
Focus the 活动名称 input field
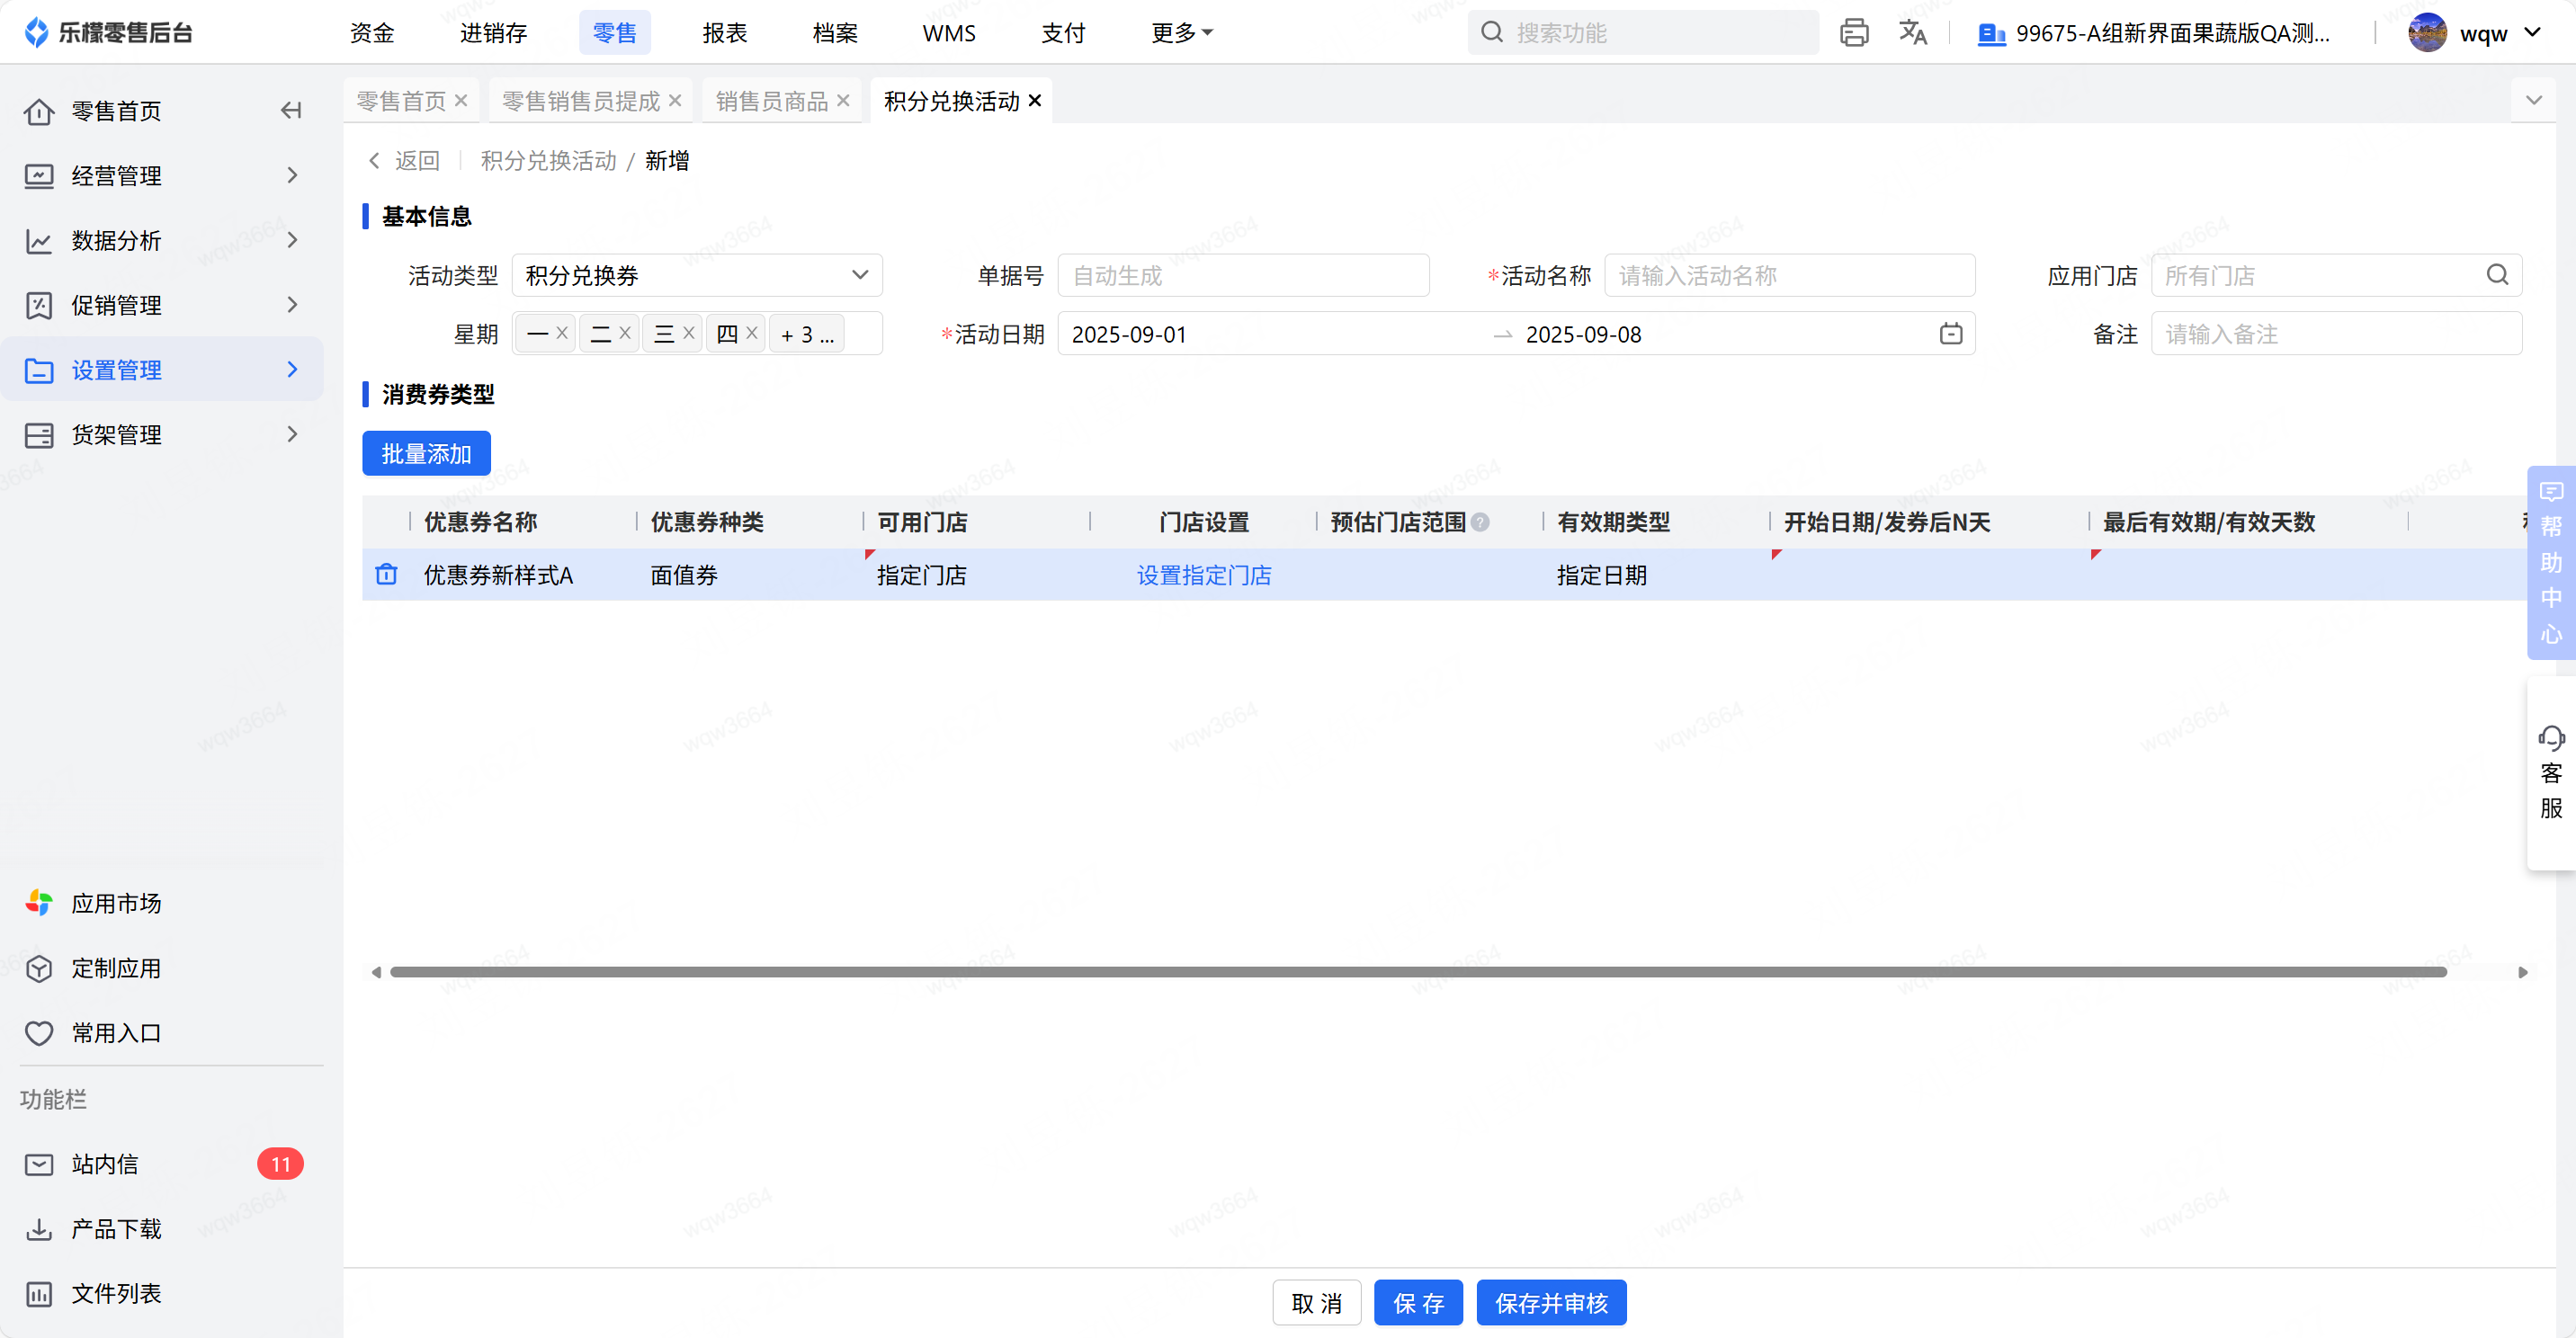1789,275
